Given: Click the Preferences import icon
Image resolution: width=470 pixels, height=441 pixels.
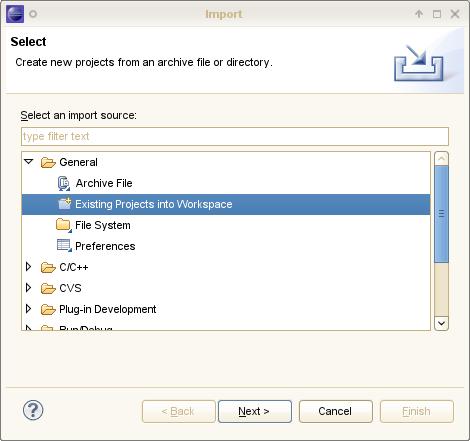Looking at the screenshot, I should 64,246.
